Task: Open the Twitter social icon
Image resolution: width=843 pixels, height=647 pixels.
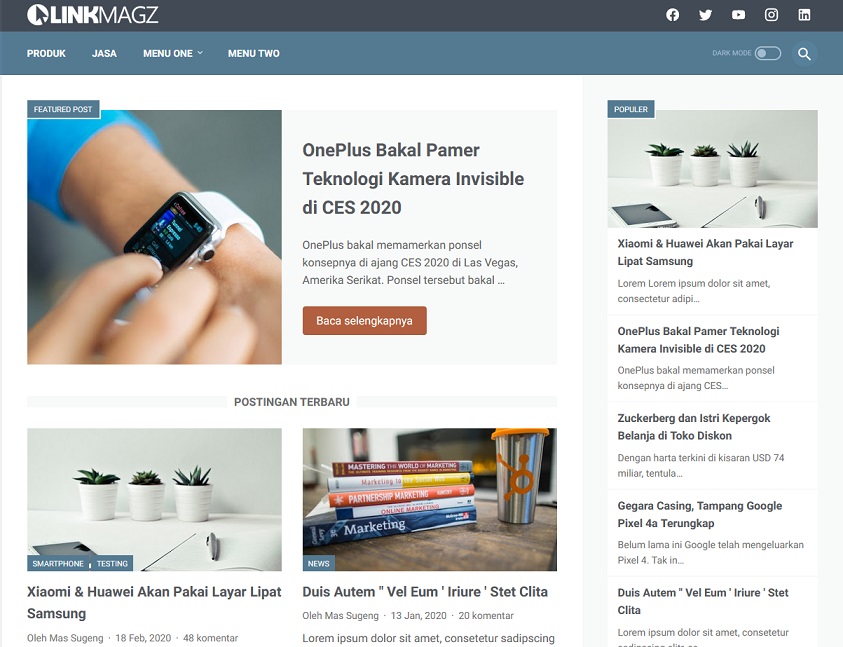Action: [705, 15]
